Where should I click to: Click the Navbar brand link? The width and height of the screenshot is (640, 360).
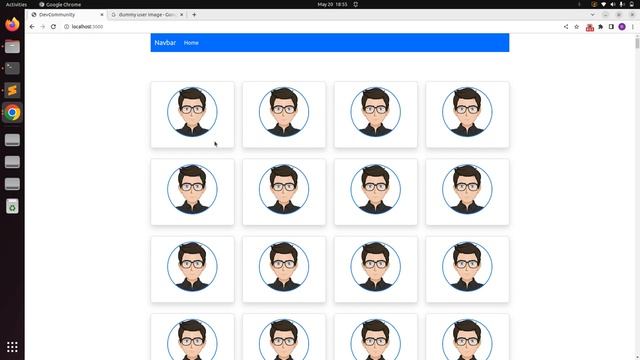(165, 42)
